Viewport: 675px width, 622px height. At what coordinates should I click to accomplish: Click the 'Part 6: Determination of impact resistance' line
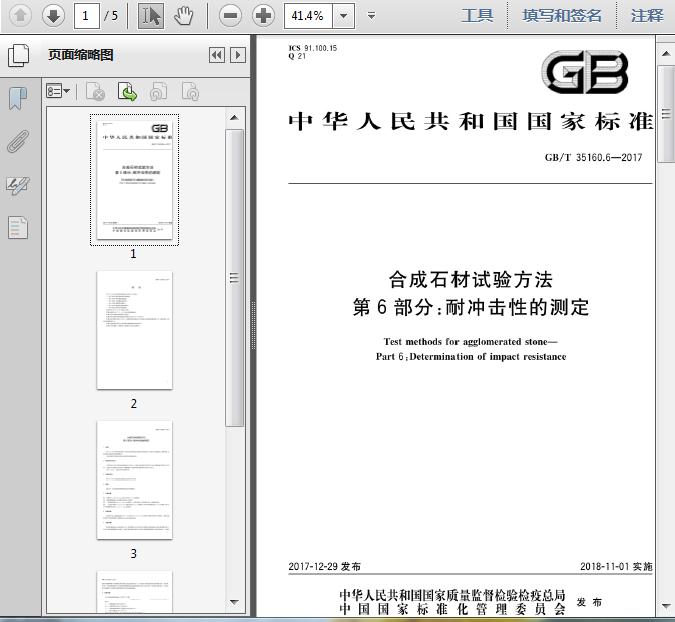click(471, 357)
